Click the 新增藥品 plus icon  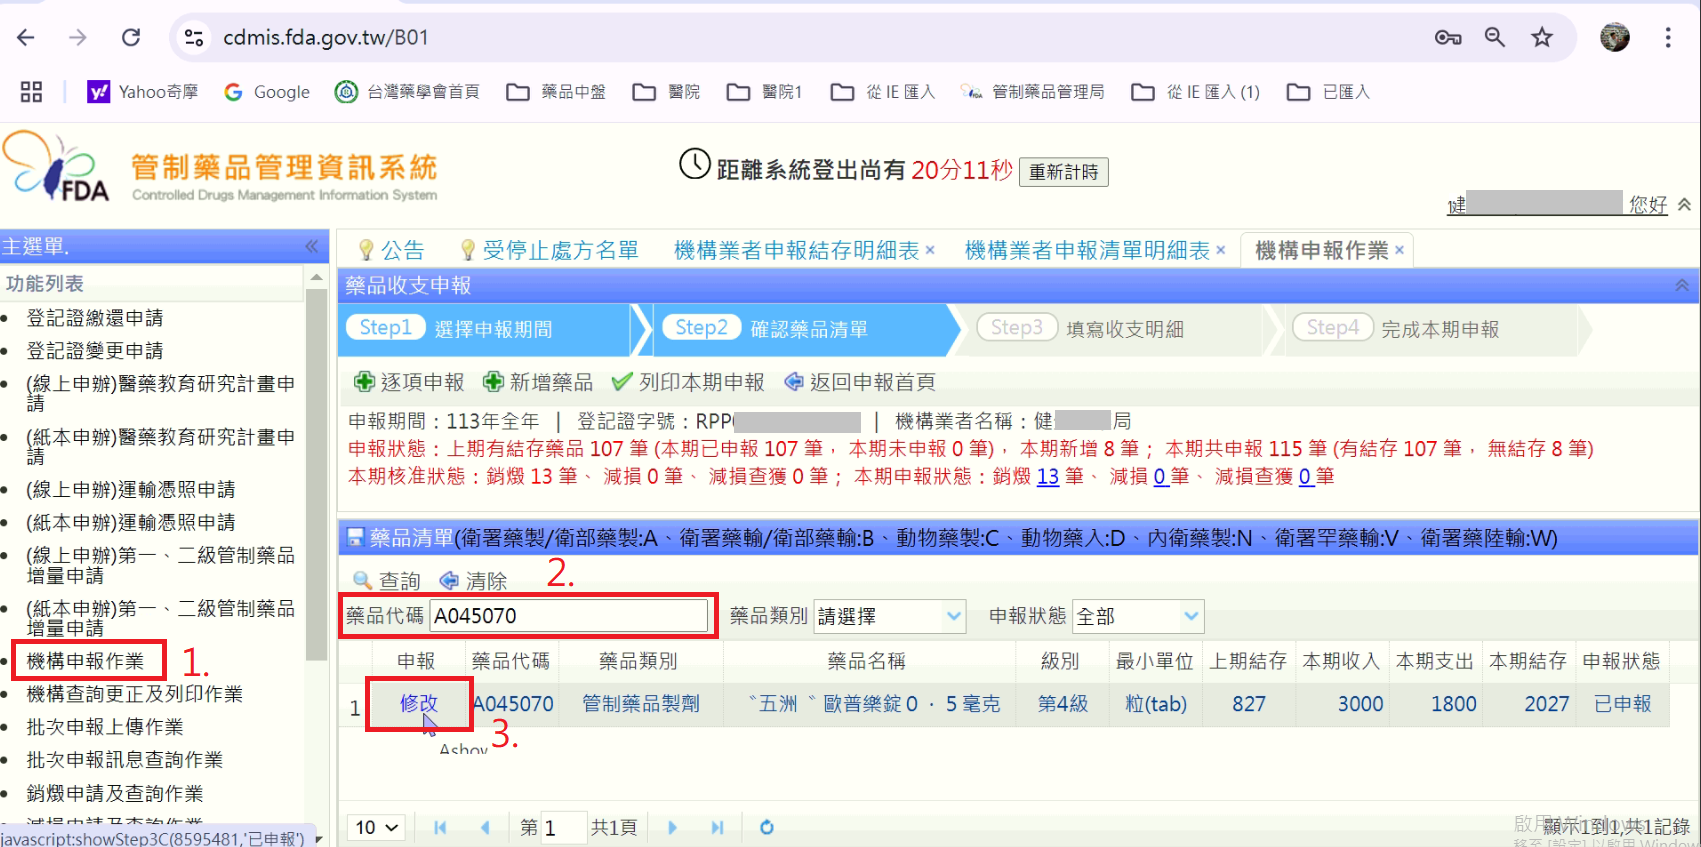493,382
